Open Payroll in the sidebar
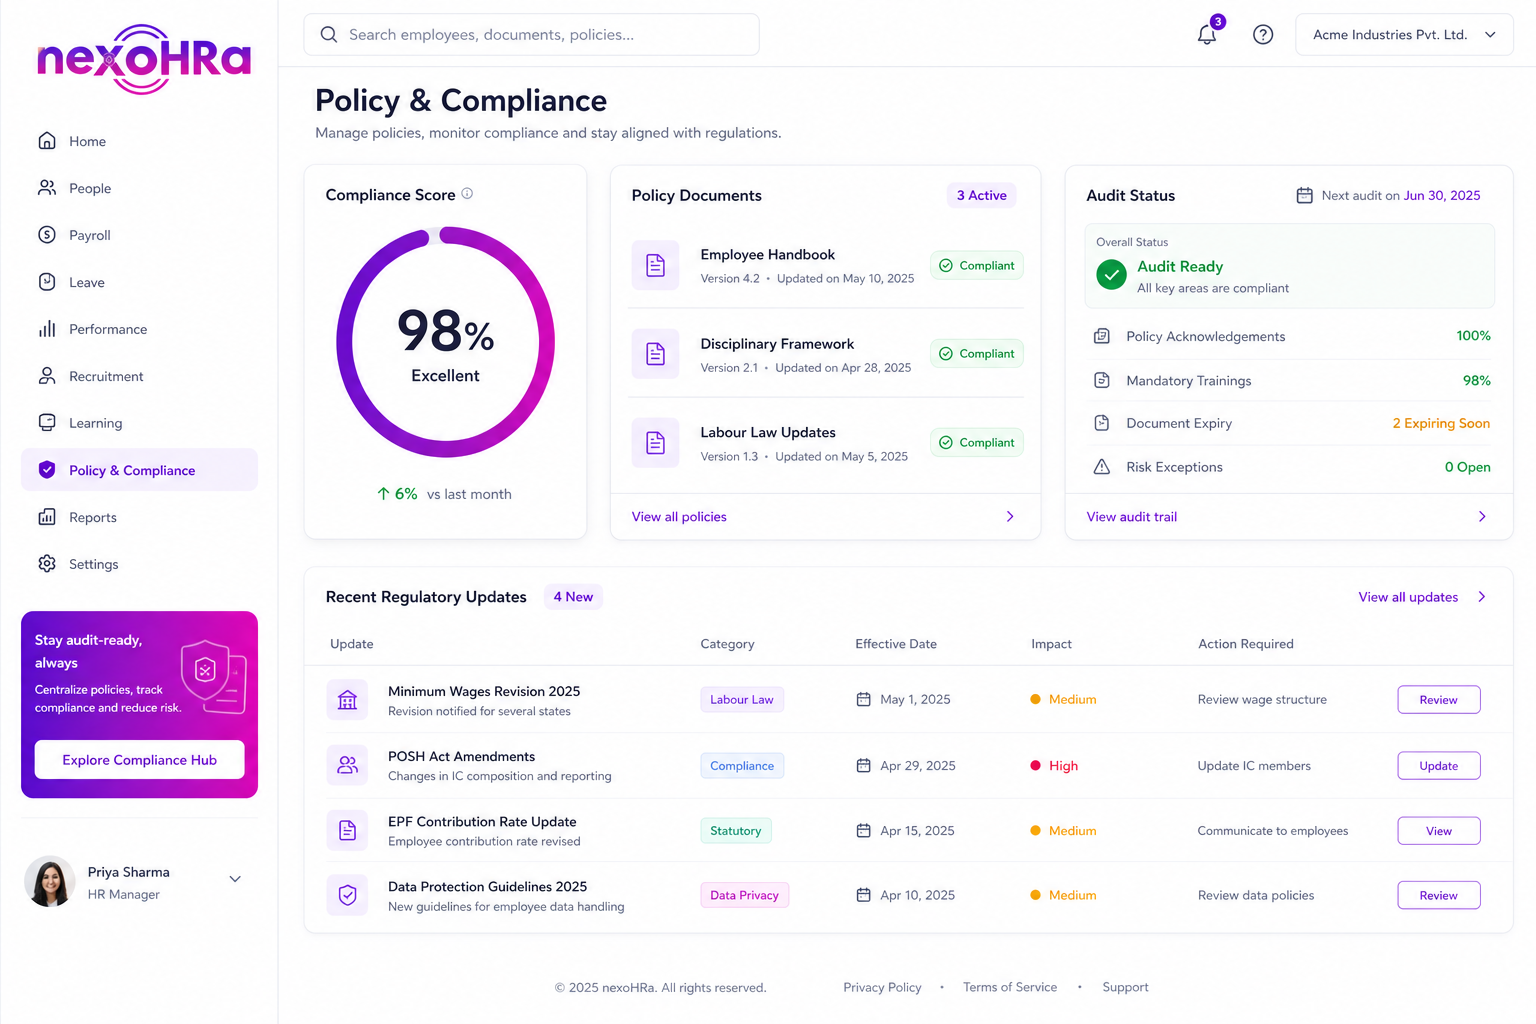 coord(139,235)
